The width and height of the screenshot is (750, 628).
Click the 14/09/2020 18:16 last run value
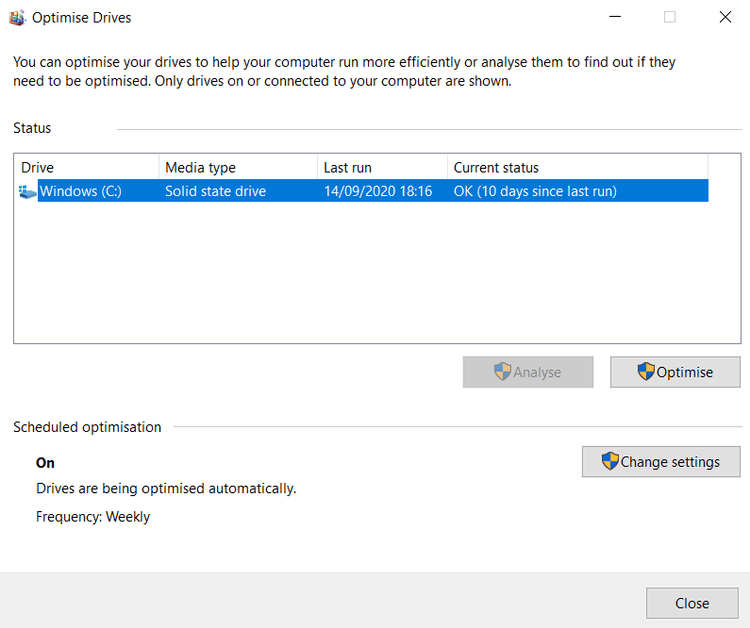pos(378,191)
